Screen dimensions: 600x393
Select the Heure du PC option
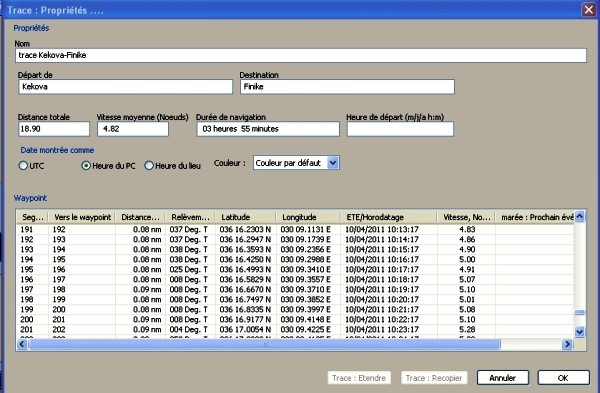click(x=86, y=166)
